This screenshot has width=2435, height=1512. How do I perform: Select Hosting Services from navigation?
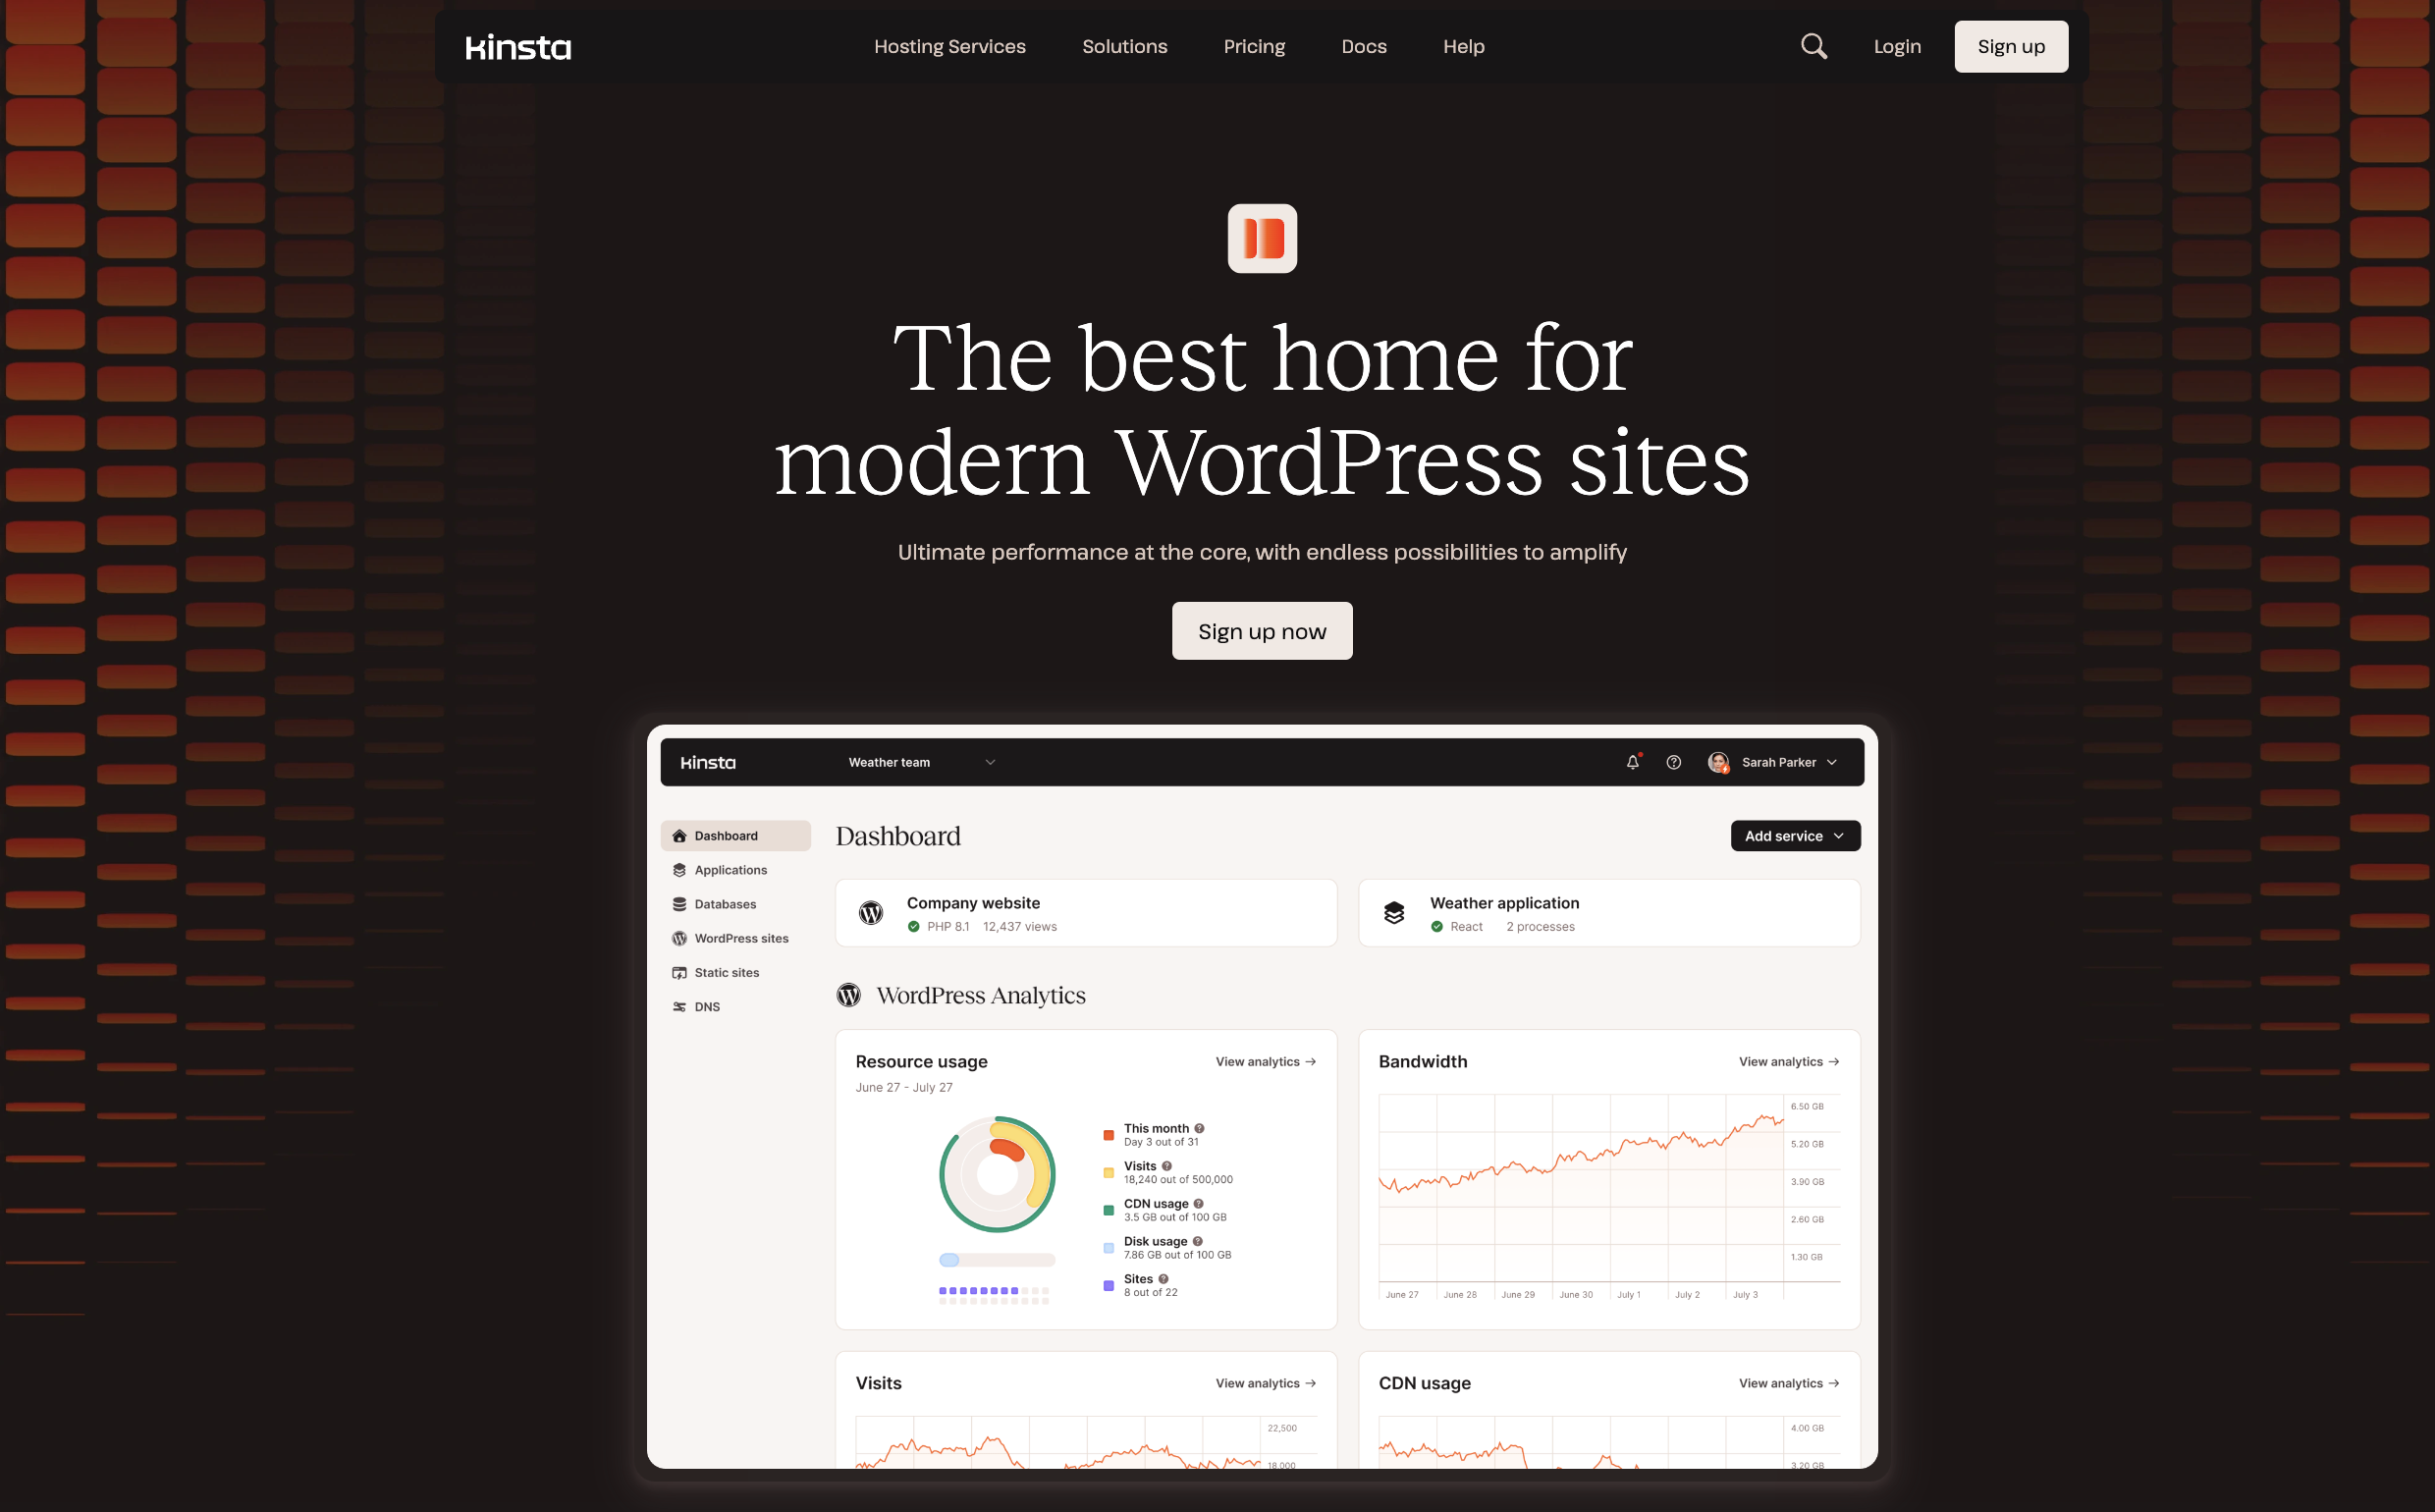(949, 47)
